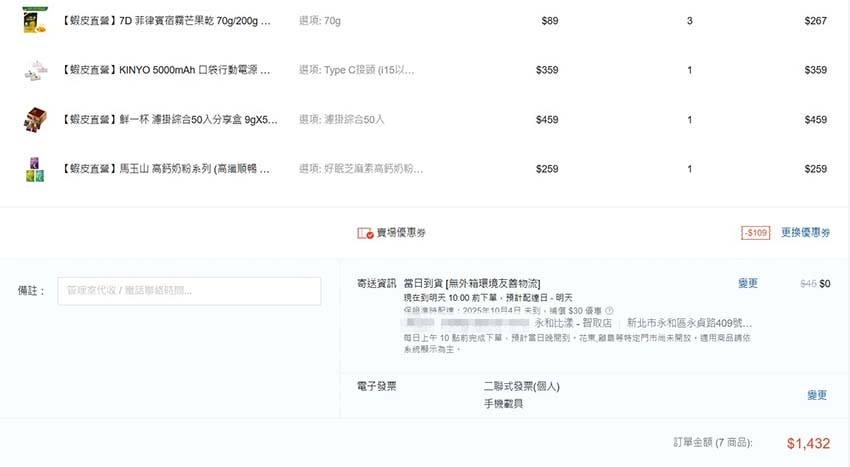Screen dimensions: 850x467
Task: Click subtotal $267
Action: pyautogui.click(x=815, y=21)
